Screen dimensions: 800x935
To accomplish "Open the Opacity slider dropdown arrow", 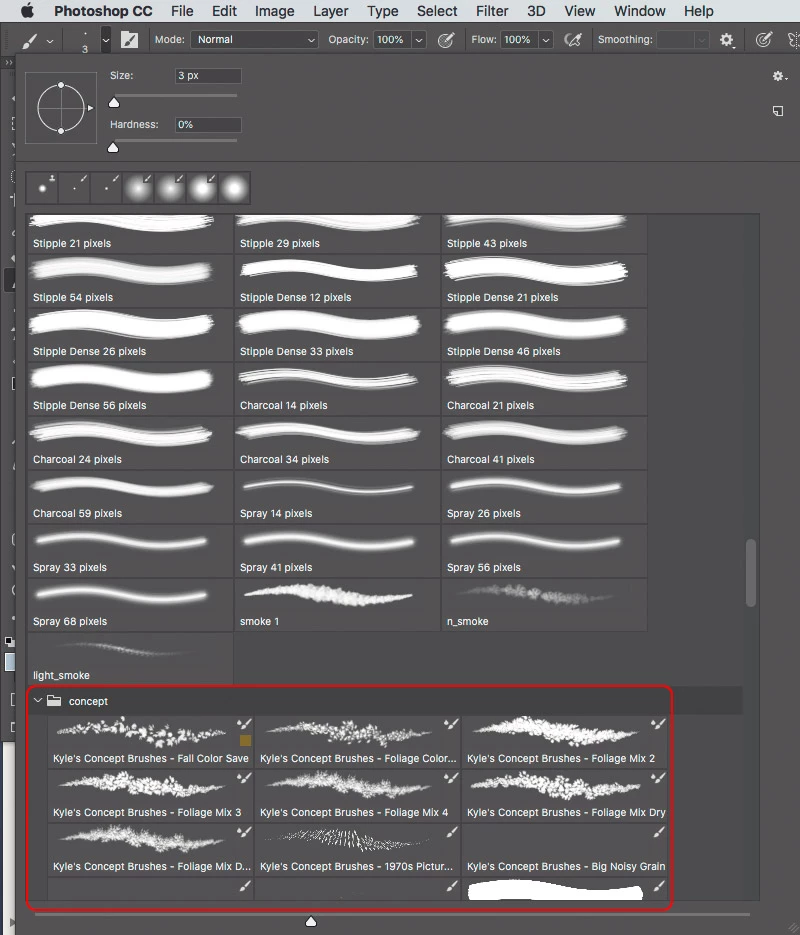I will (x=419, y=40).
